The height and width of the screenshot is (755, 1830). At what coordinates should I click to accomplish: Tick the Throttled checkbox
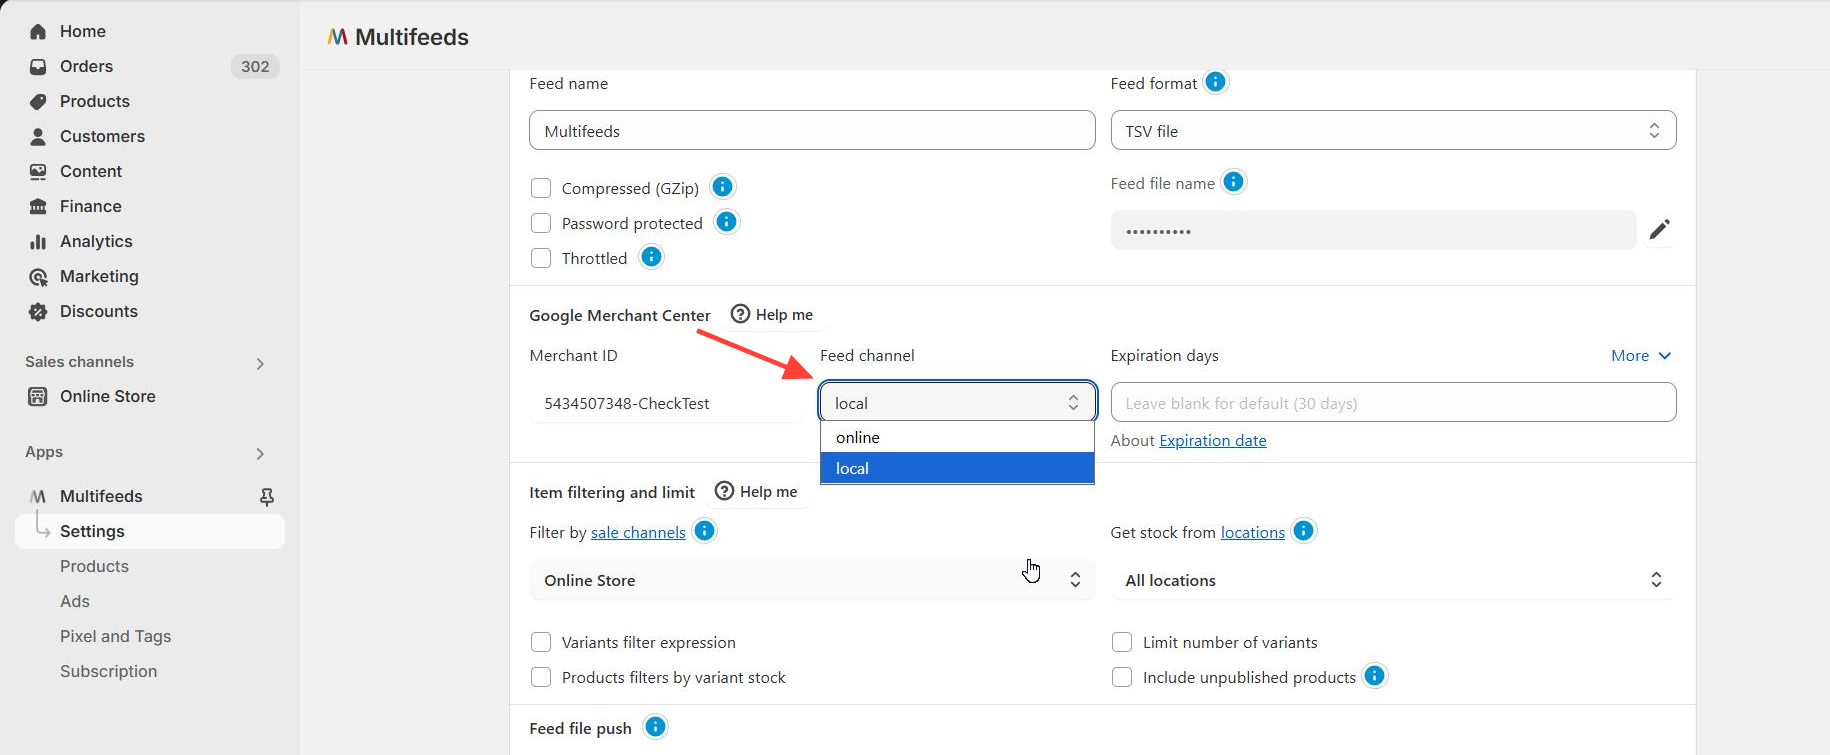[x=541, y=258]
